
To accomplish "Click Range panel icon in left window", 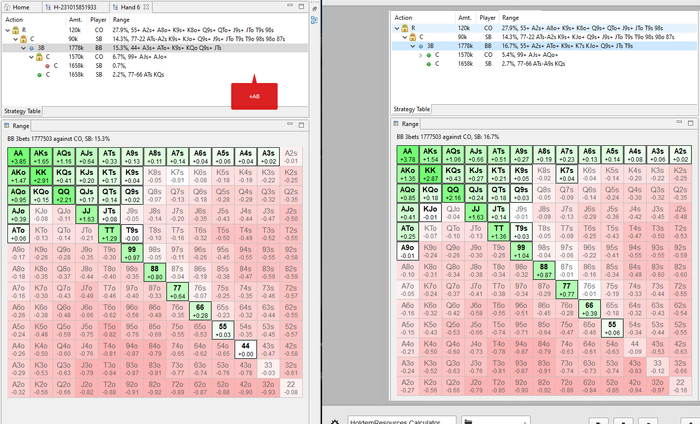I will [7, 125].
